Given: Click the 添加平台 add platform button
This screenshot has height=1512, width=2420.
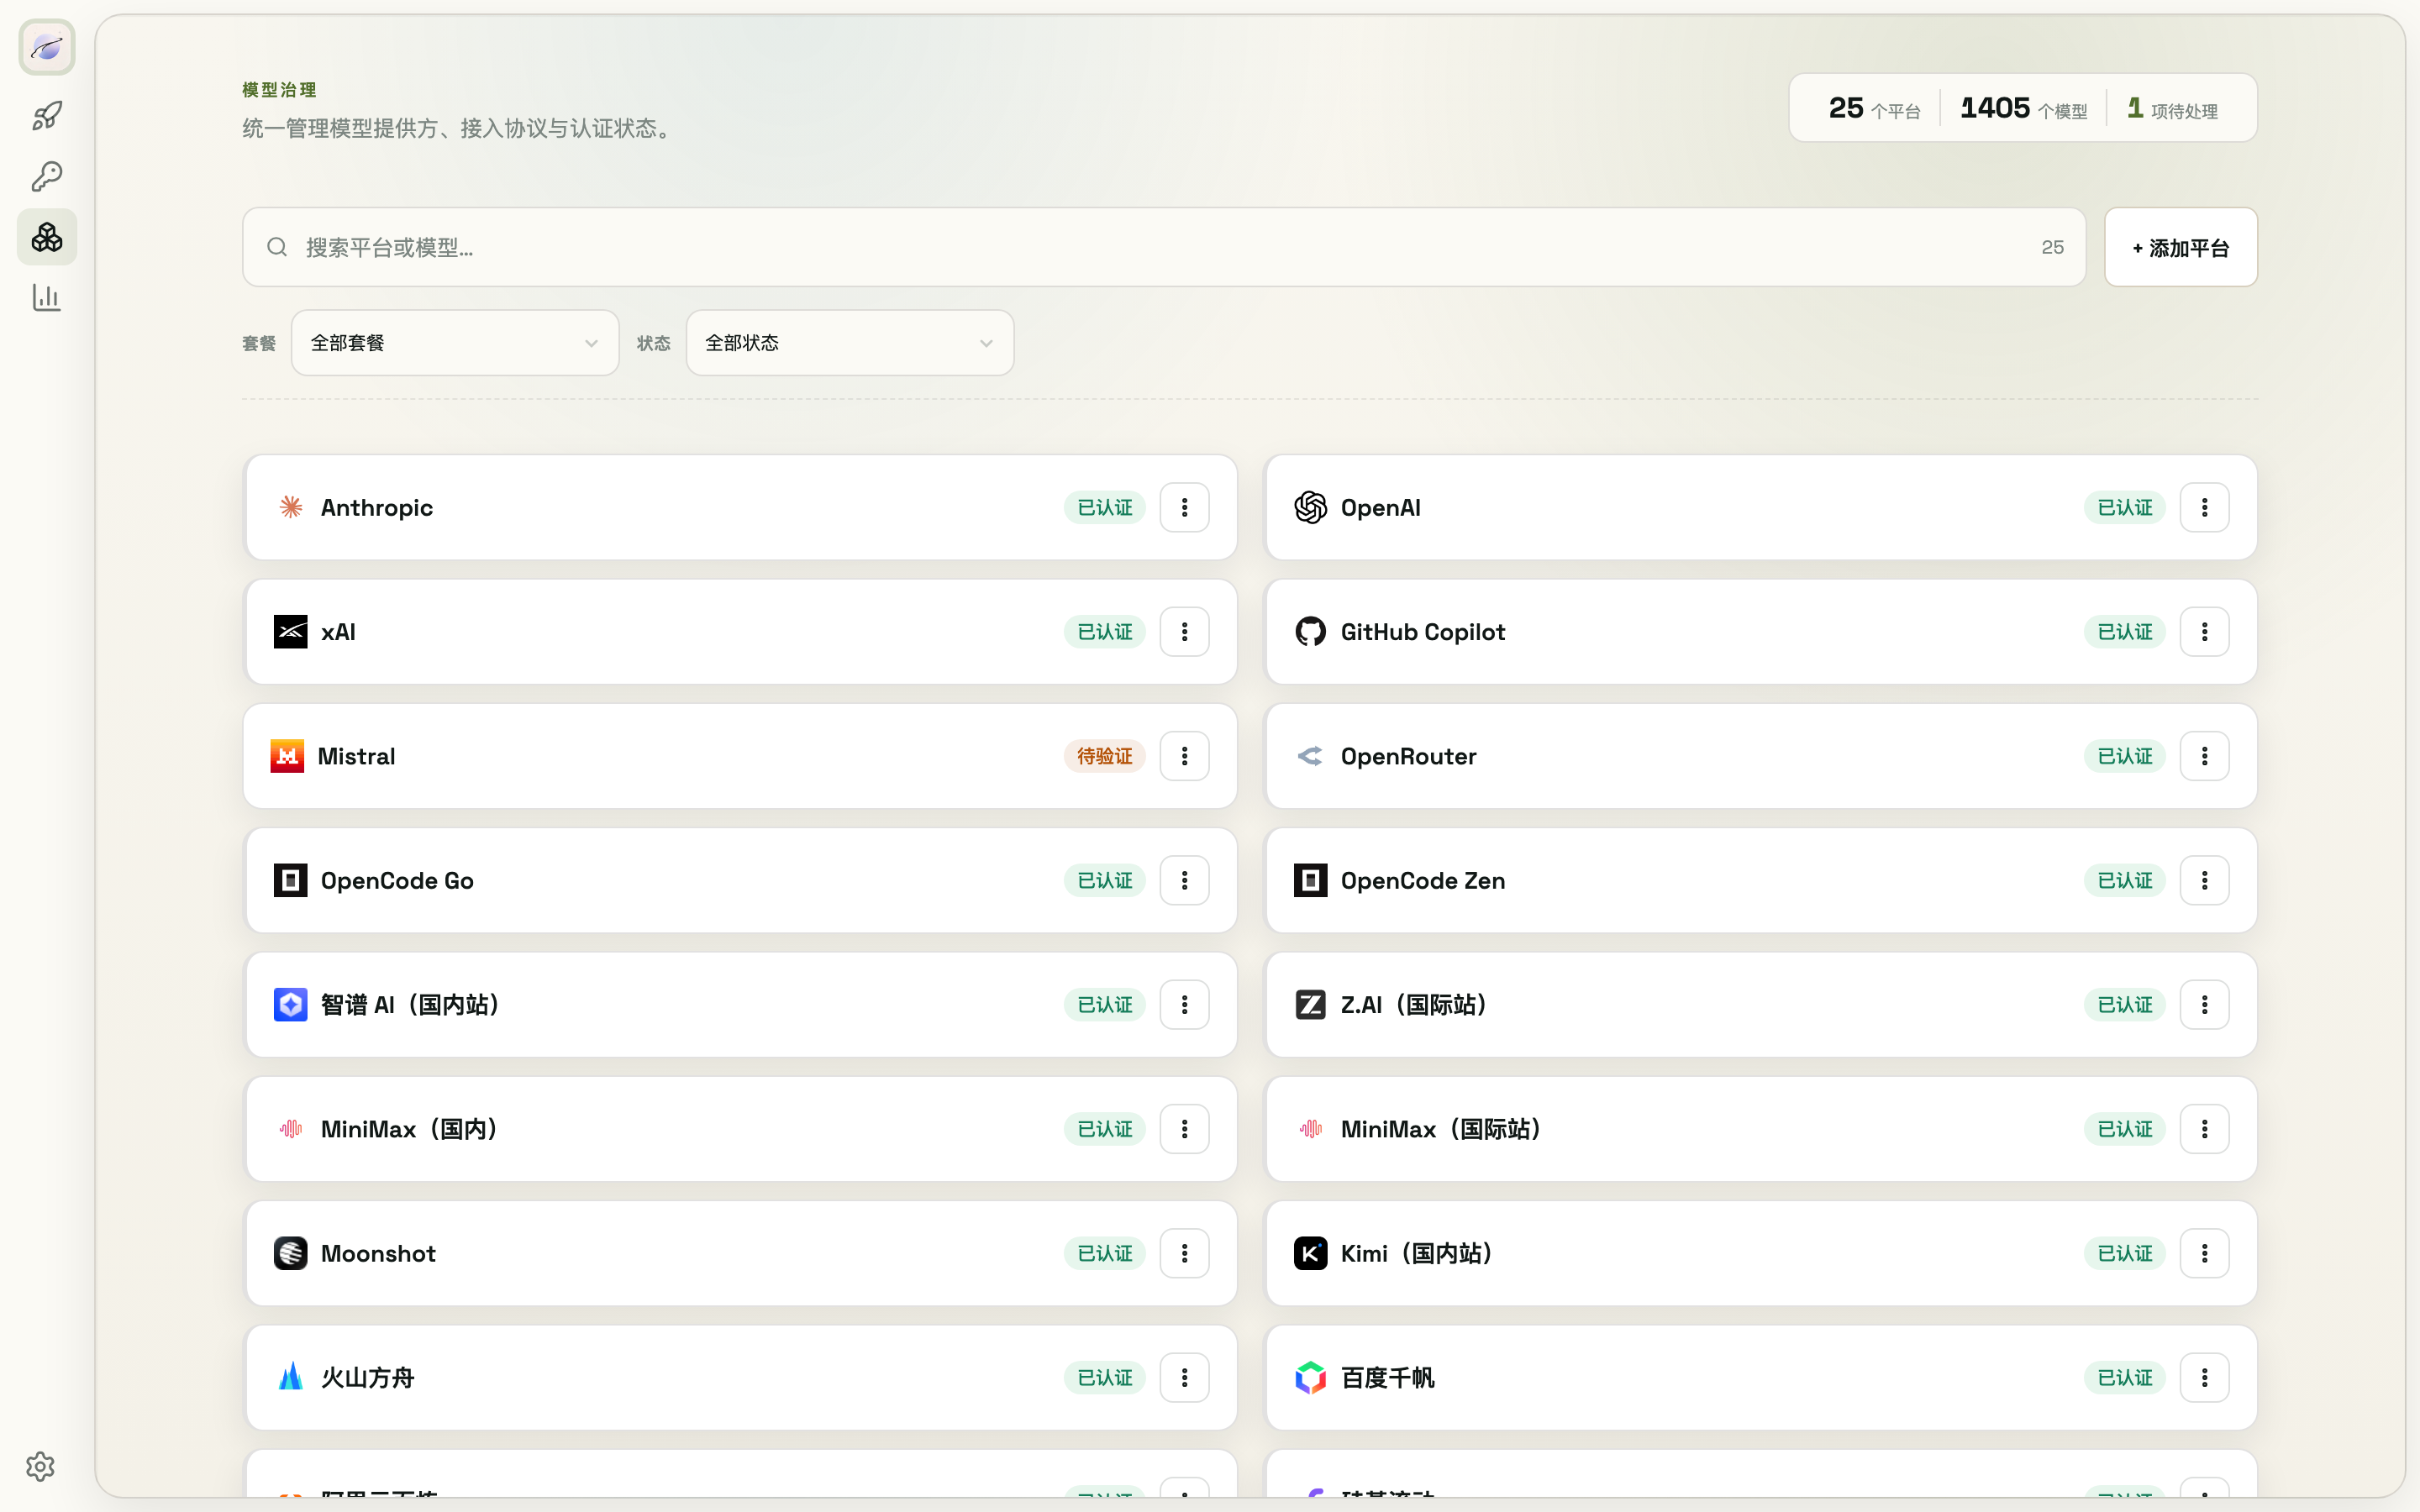Looking at the screenshot, I should pyautogui.click(x=2181, y=247).
